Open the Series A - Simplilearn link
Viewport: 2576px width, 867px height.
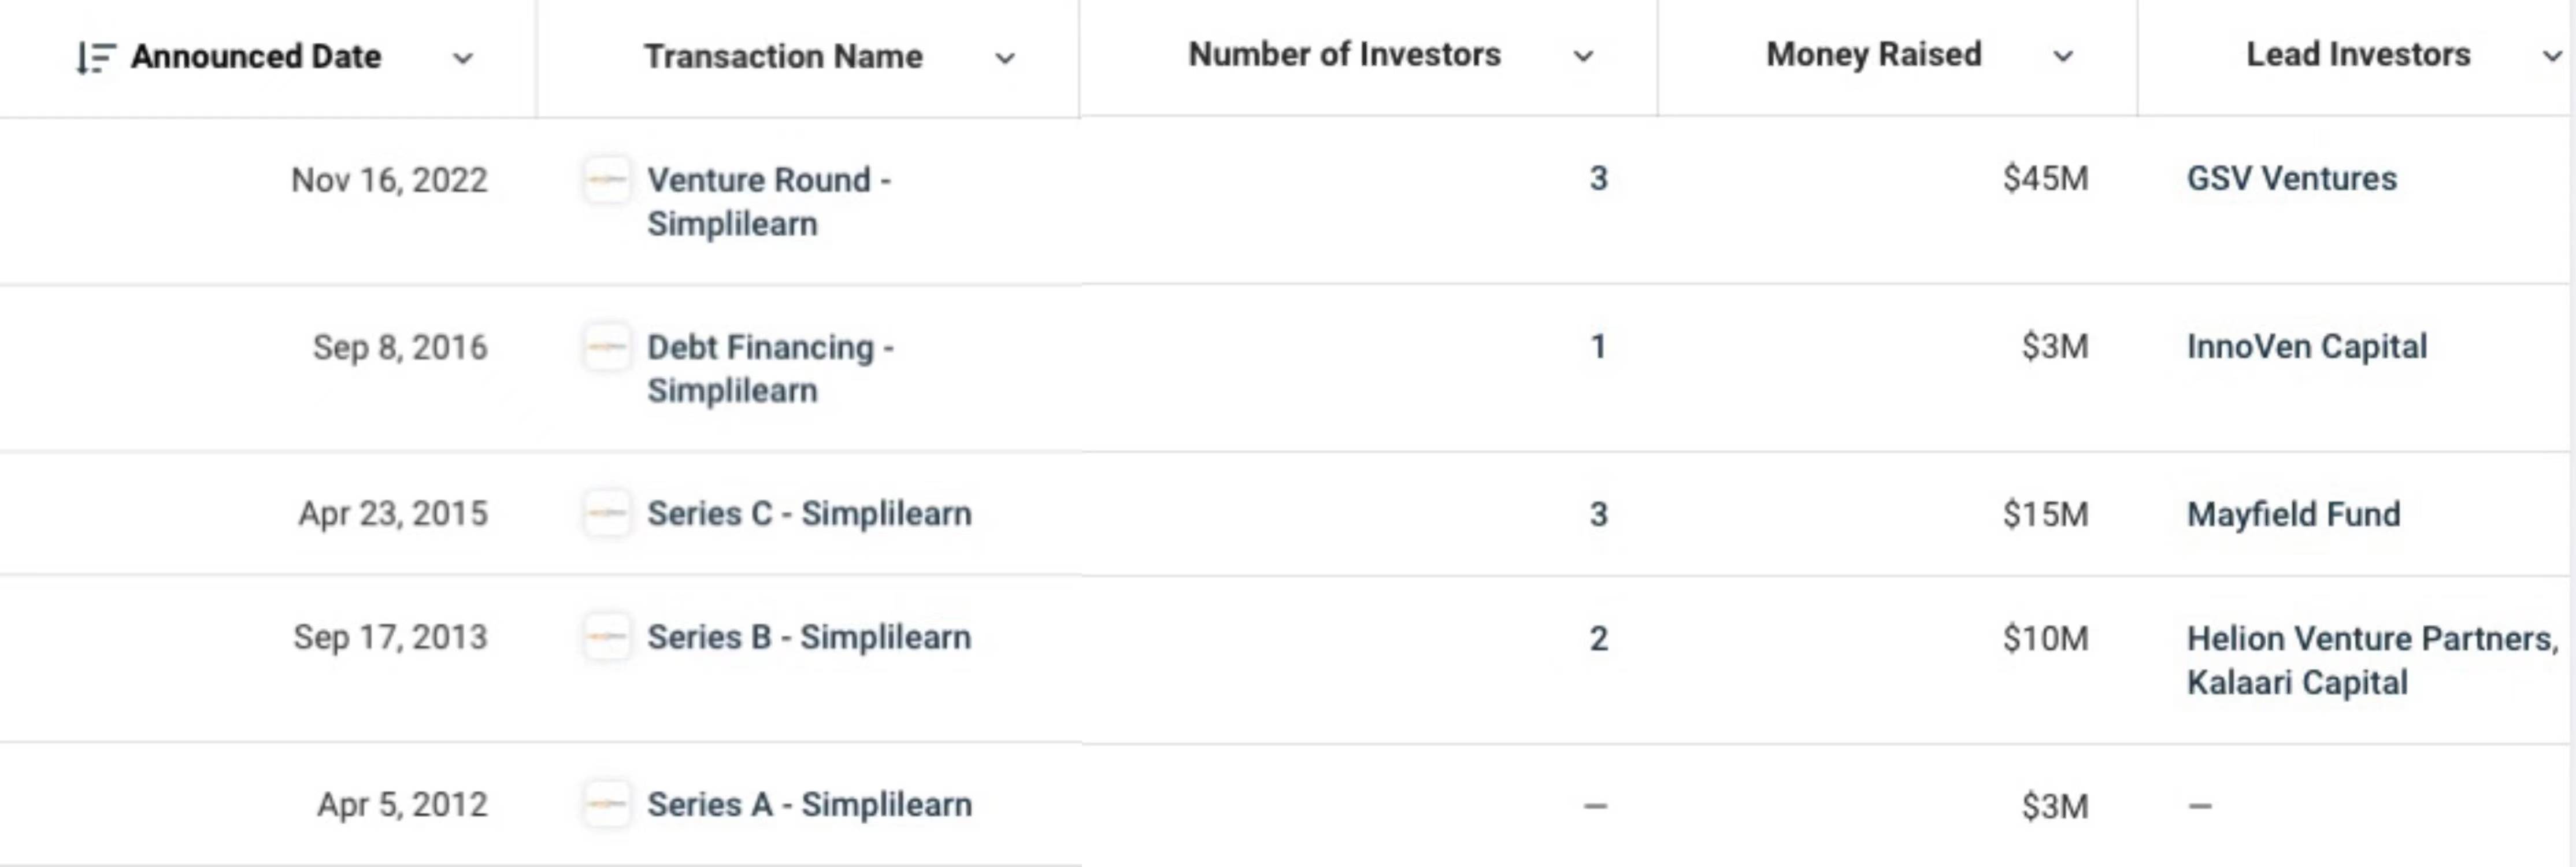tap(809, 804)
